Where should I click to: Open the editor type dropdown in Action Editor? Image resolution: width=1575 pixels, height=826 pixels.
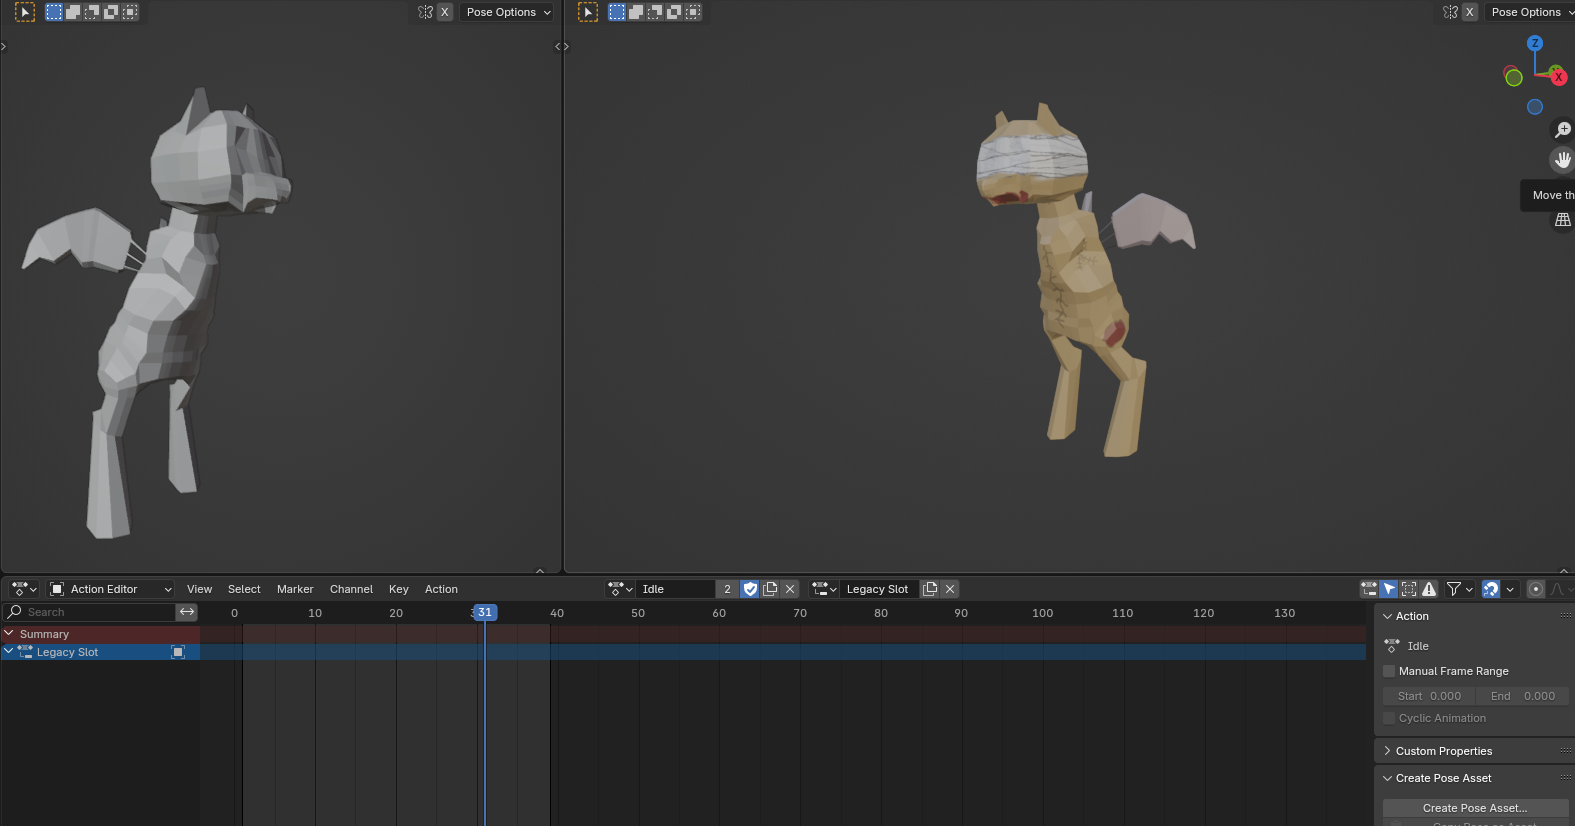point(24,589)
